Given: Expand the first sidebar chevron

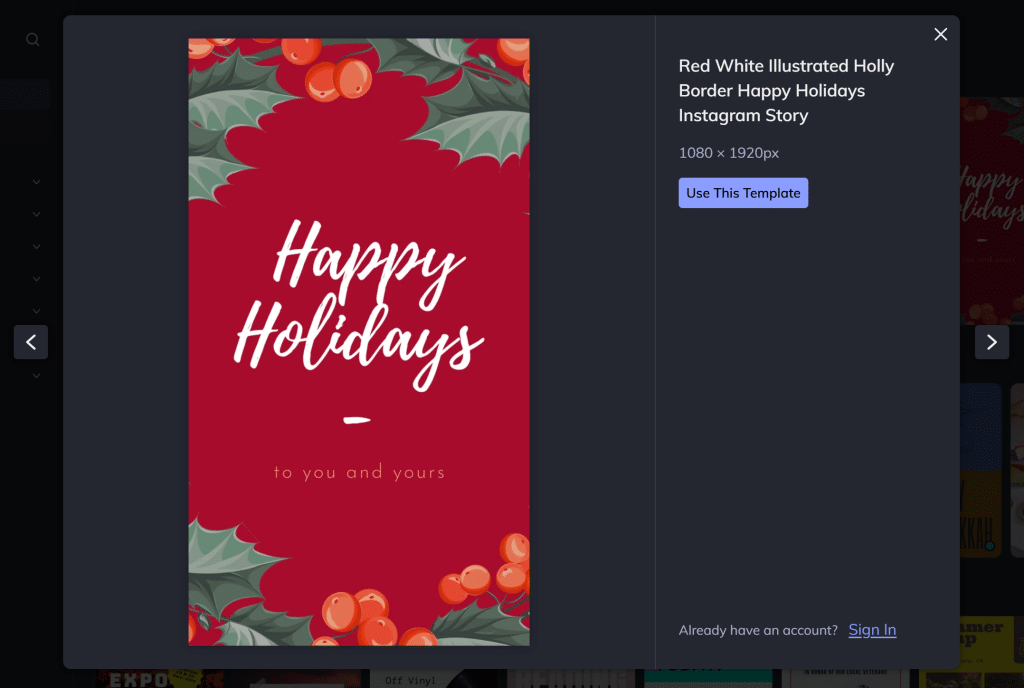Looking at the screenshot, I should pos(36,182).
